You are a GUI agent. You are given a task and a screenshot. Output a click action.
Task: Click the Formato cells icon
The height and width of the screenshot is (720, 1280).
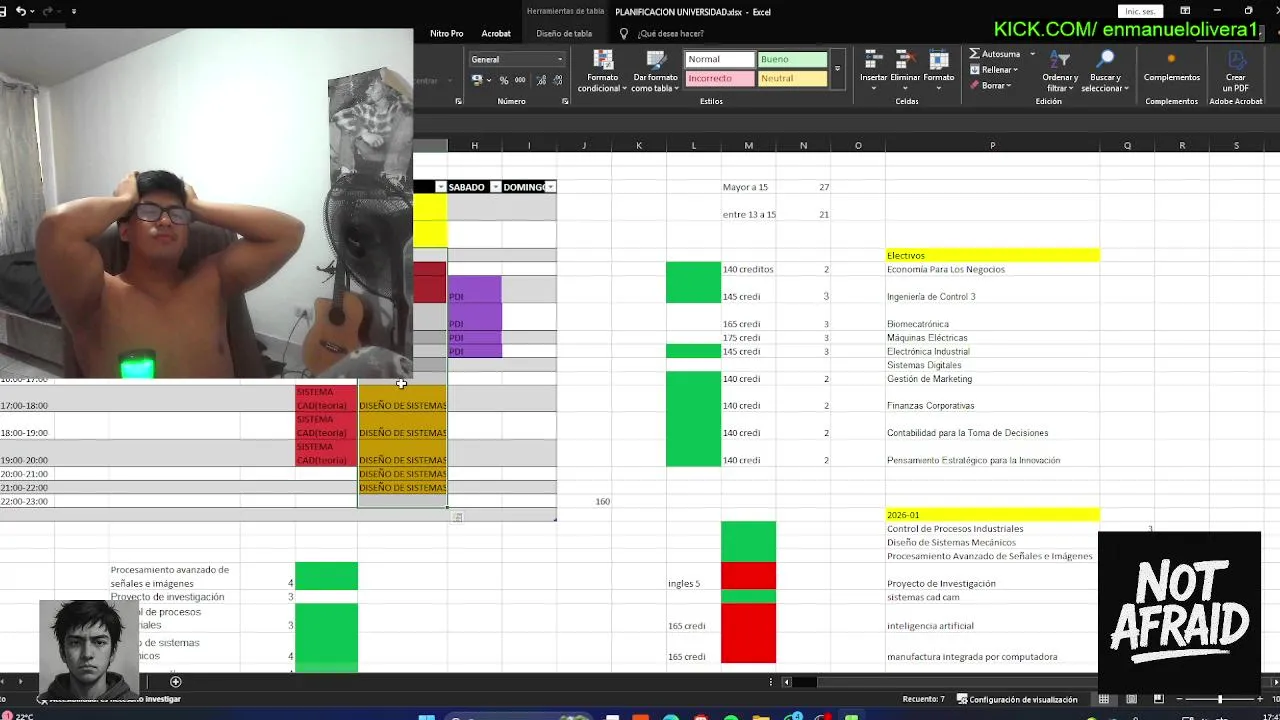tap(938, 60)
